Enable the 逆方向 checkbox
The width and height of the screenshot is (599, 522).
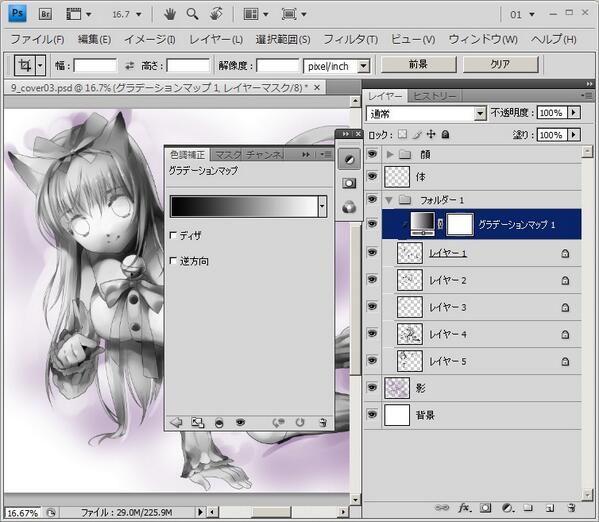[173, 261]
